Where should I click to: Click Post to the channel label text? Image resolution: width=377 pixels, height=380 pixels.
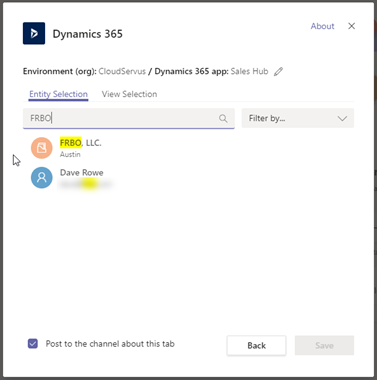110,344
